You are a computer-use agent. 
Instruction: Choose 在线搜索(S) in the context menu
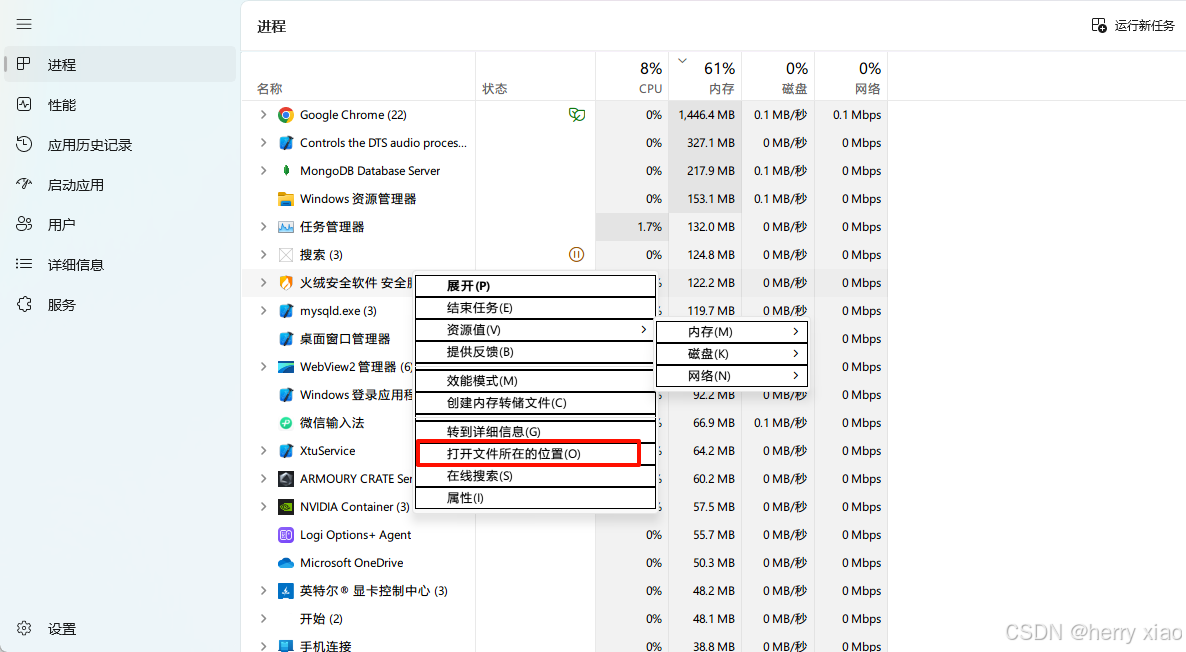[536, 476]
